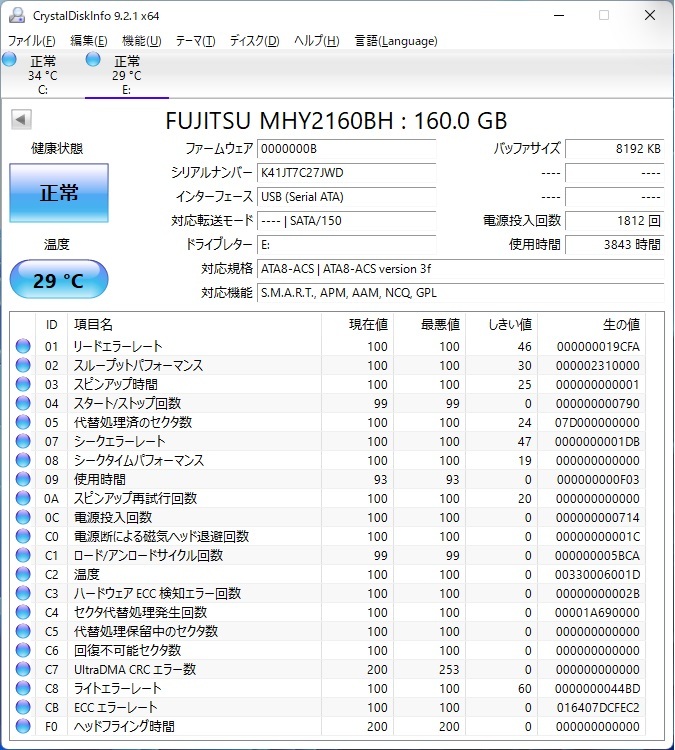675x750 pixels.
Task: Click the 項目名 column header
Action: pyautogui.click(x=194, y=325)
